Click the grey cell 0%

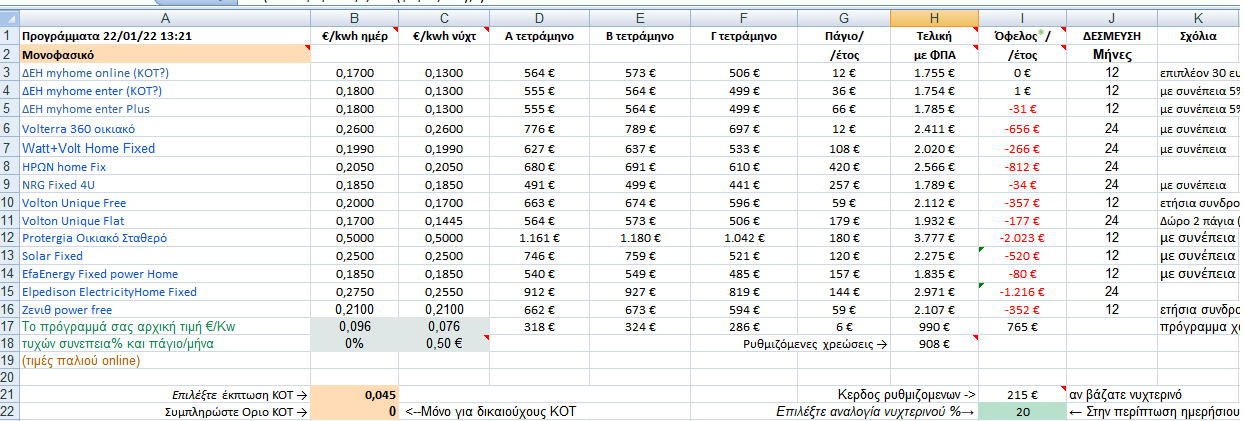[355, 343]
